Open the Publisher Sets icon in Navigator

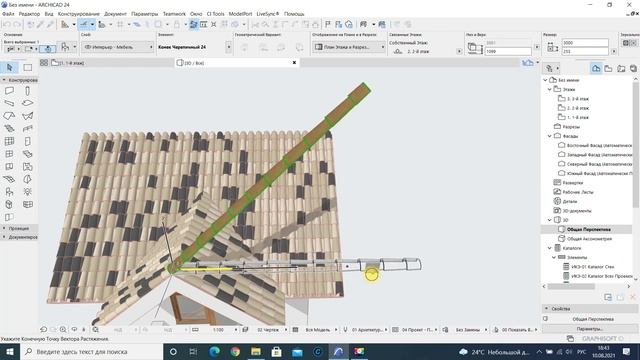tap(633, 68)
